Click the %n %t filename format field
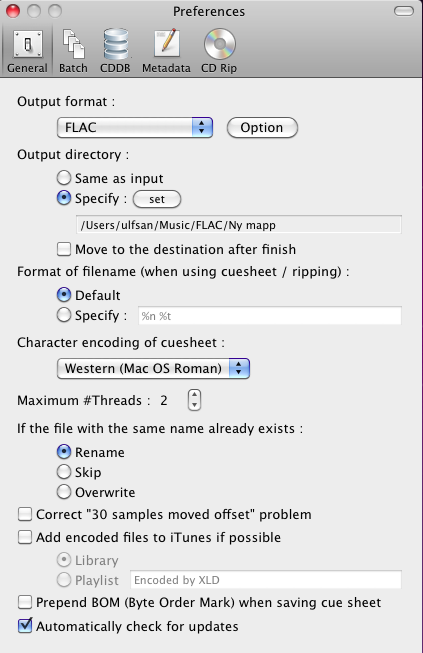The image size is (423, 653). 270,316
